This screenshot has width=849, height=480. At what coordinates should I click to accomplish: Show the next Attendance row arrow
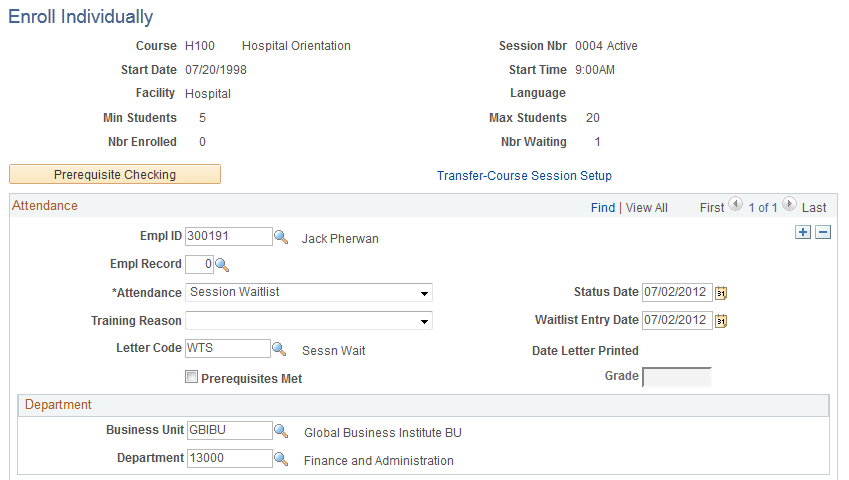coord(789,204)
